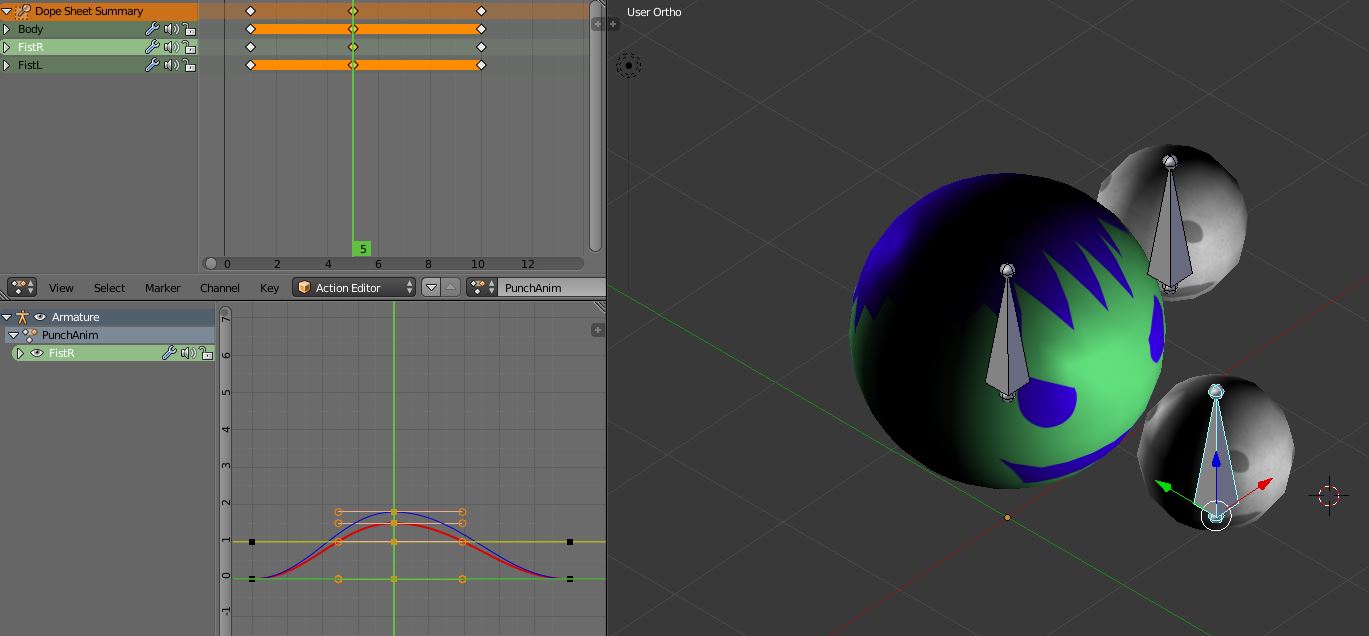Open the Channel menu
1369x636 pixels.
click(x=219, y=288)
